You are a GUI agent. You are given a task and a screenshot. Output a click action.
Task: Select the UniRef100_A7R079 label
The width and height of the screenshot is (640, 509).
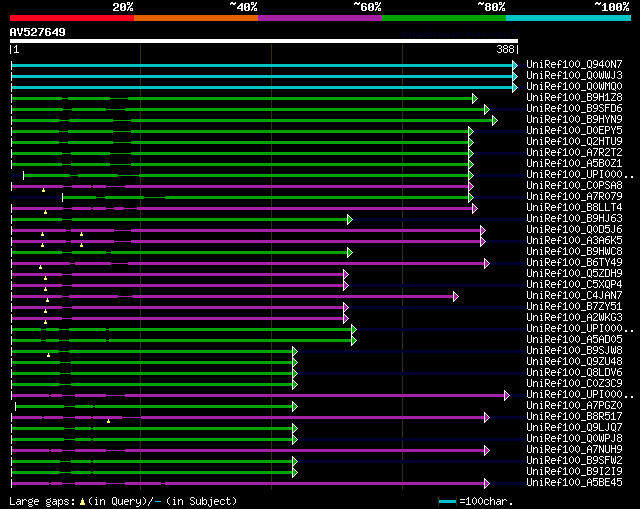(574, 196)
